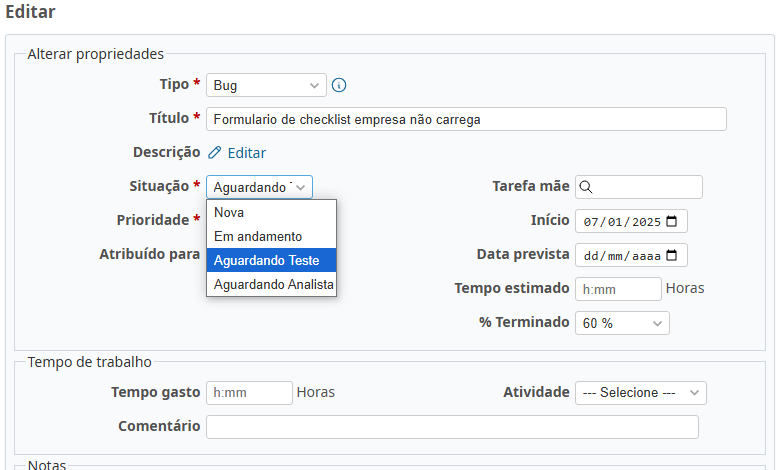Open the calendar picker for Data prevista

[x=671, y=255]
